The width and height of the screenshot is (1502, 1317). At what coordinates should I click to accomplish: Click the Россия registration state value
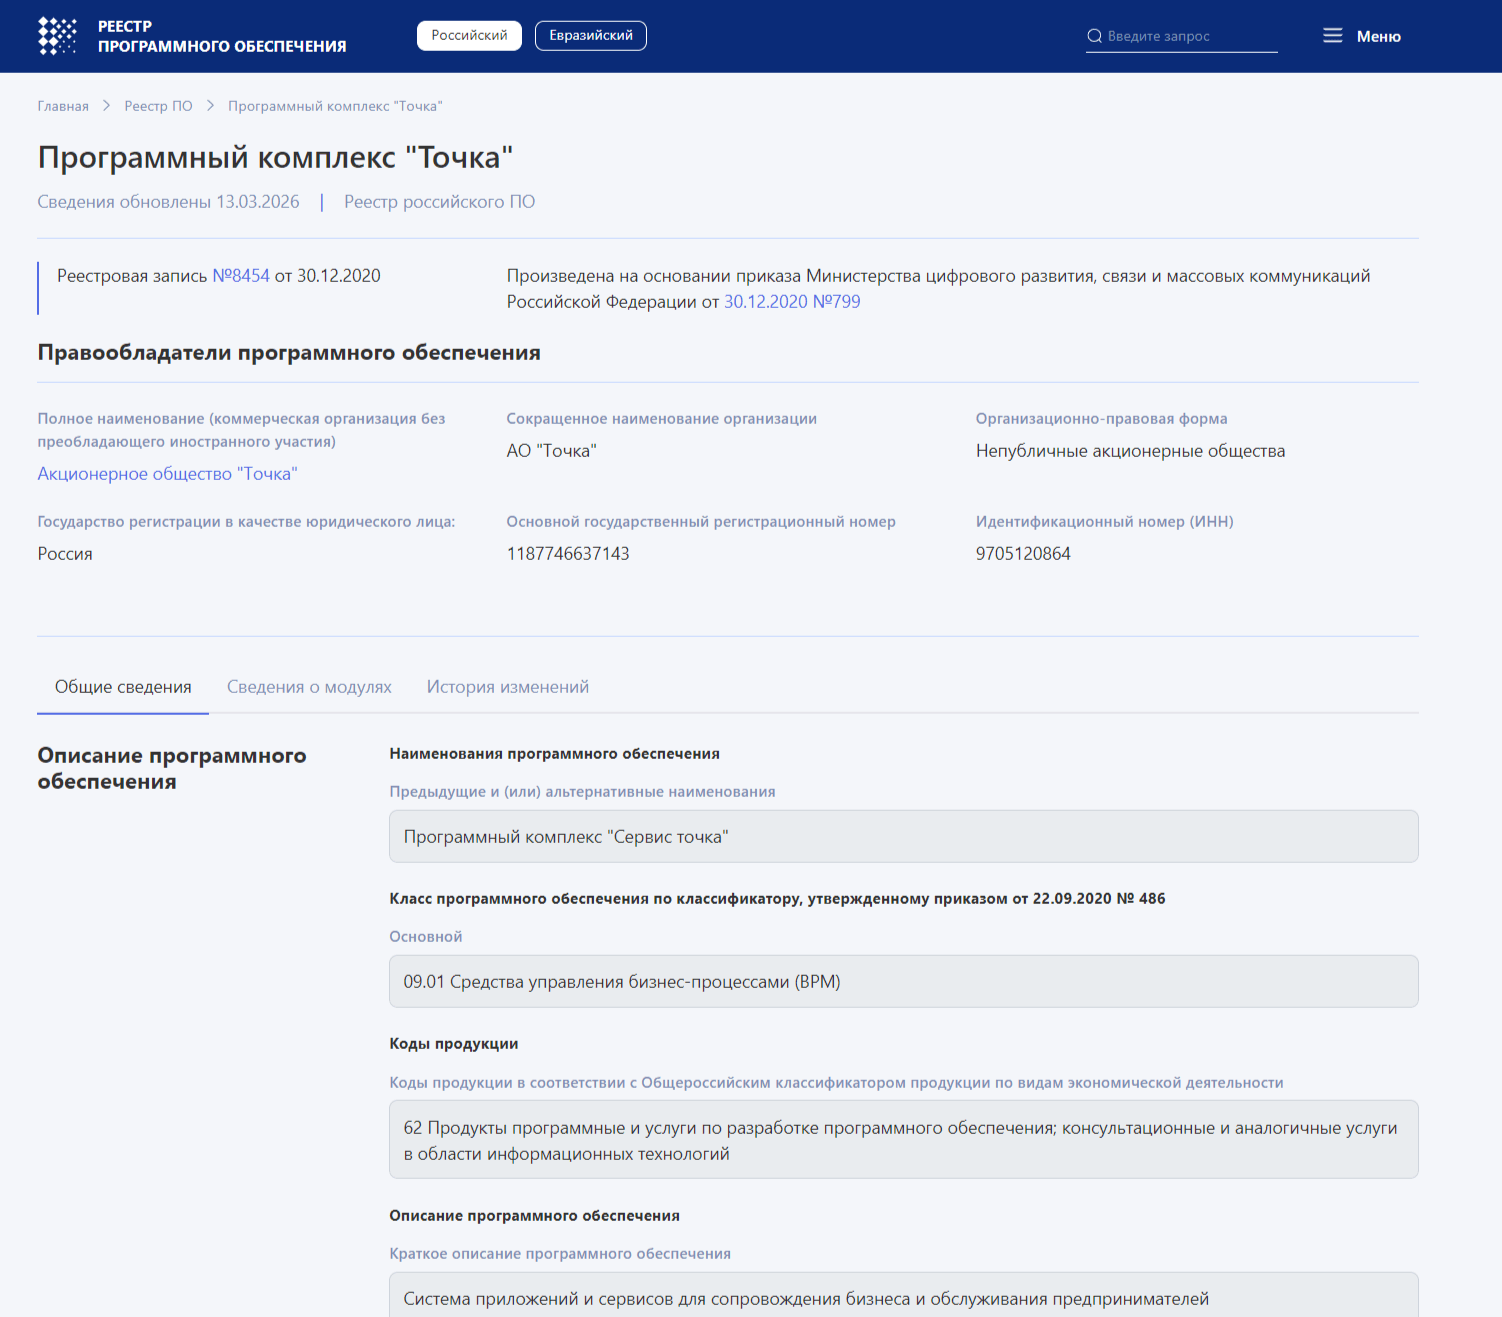click(x=65, y=554)
